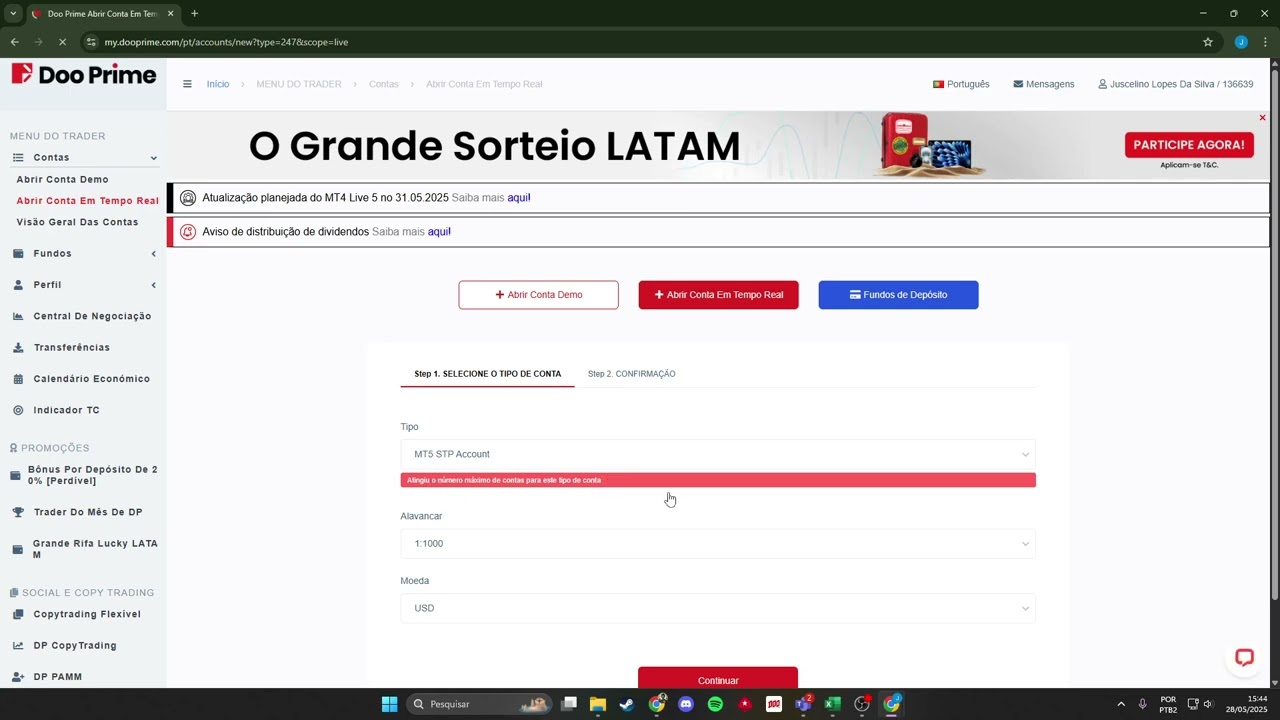Click the address bar URL
1280x720 pixels.
click(226, 42)
